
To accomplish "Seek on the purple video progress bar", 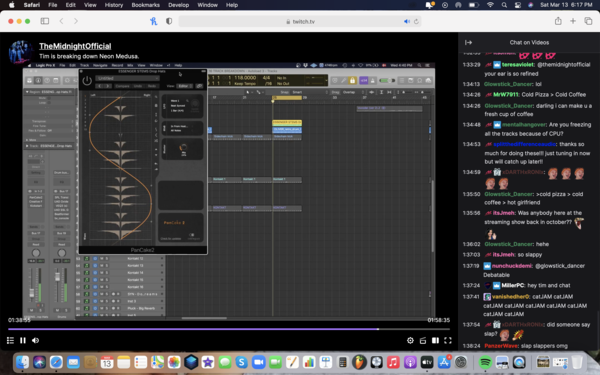I will click(229, 329).
